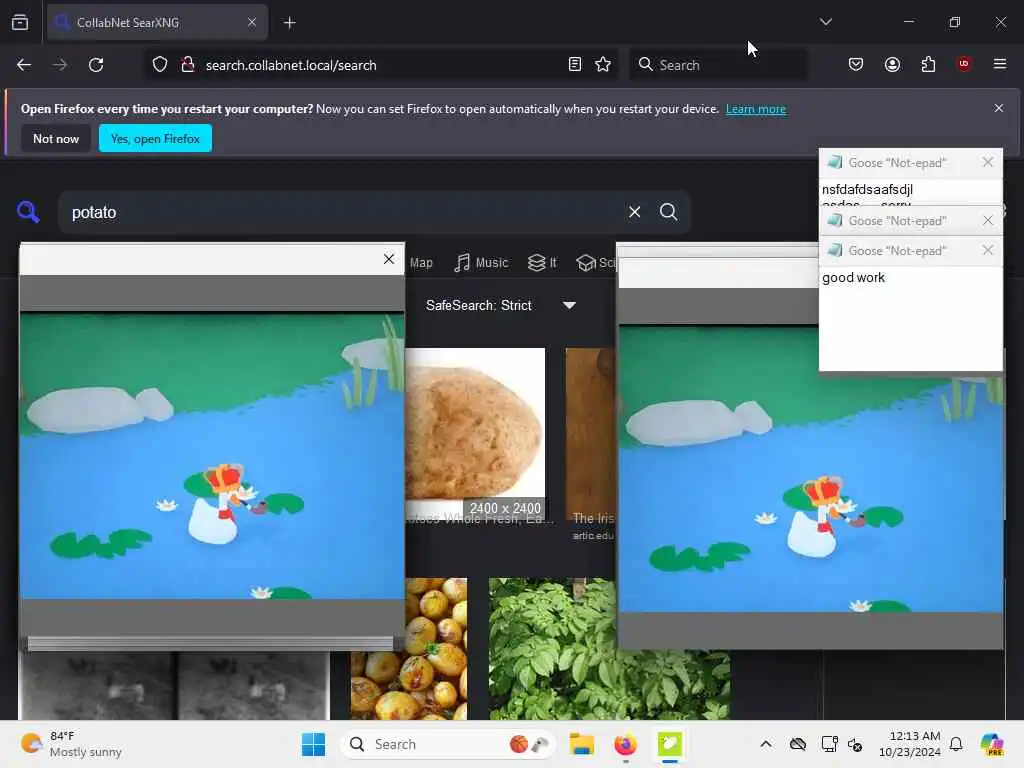Click the good work note text

[x=853, y=278]
